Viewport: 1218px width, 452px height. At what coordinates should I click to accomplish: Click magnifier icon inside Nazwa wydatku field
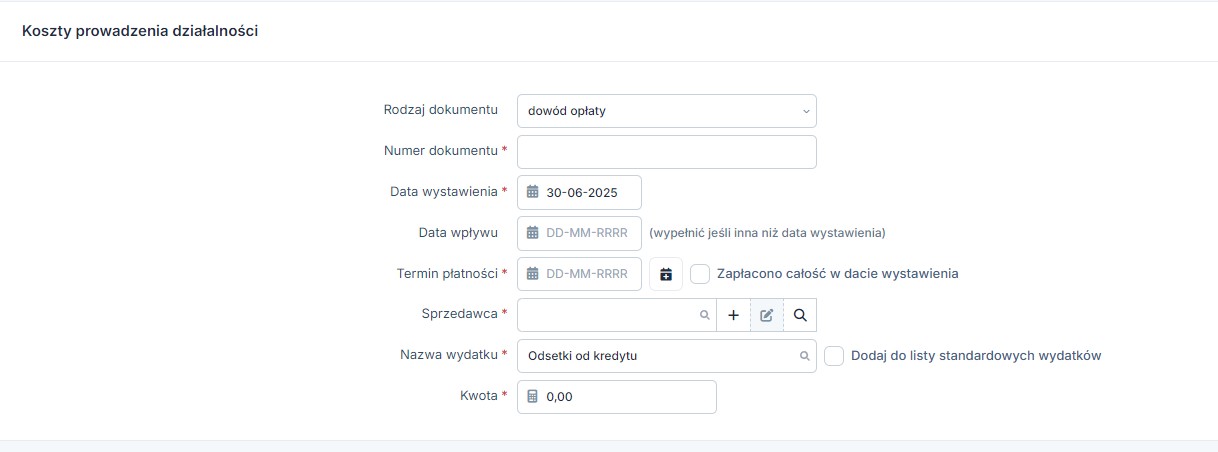click(x=804, y=356)
